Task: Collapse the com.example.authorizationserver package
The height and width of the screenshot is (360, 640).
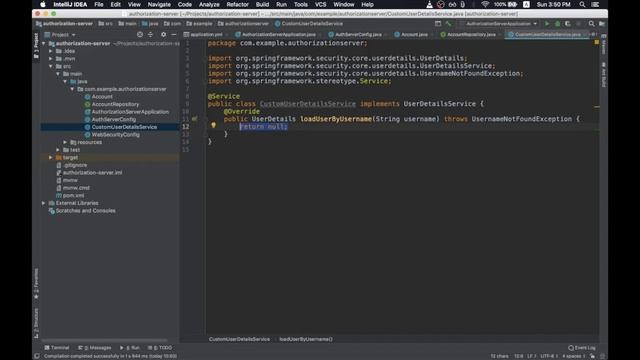Action: (72, 89)
